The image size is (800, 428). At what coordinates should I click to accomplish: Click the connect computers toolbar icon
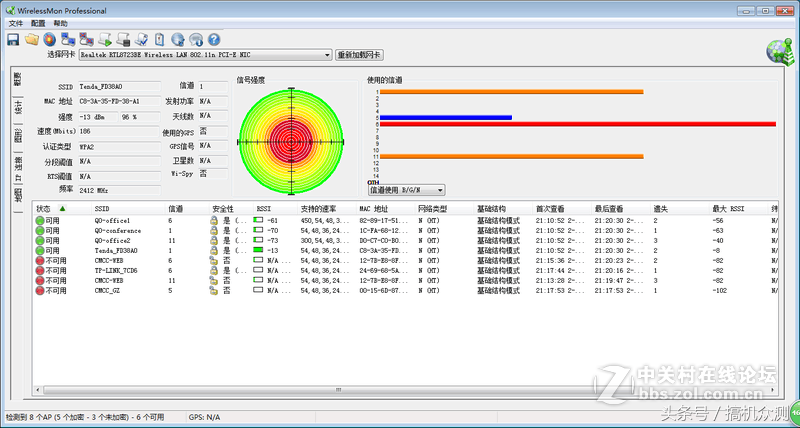tap(68, 39)
